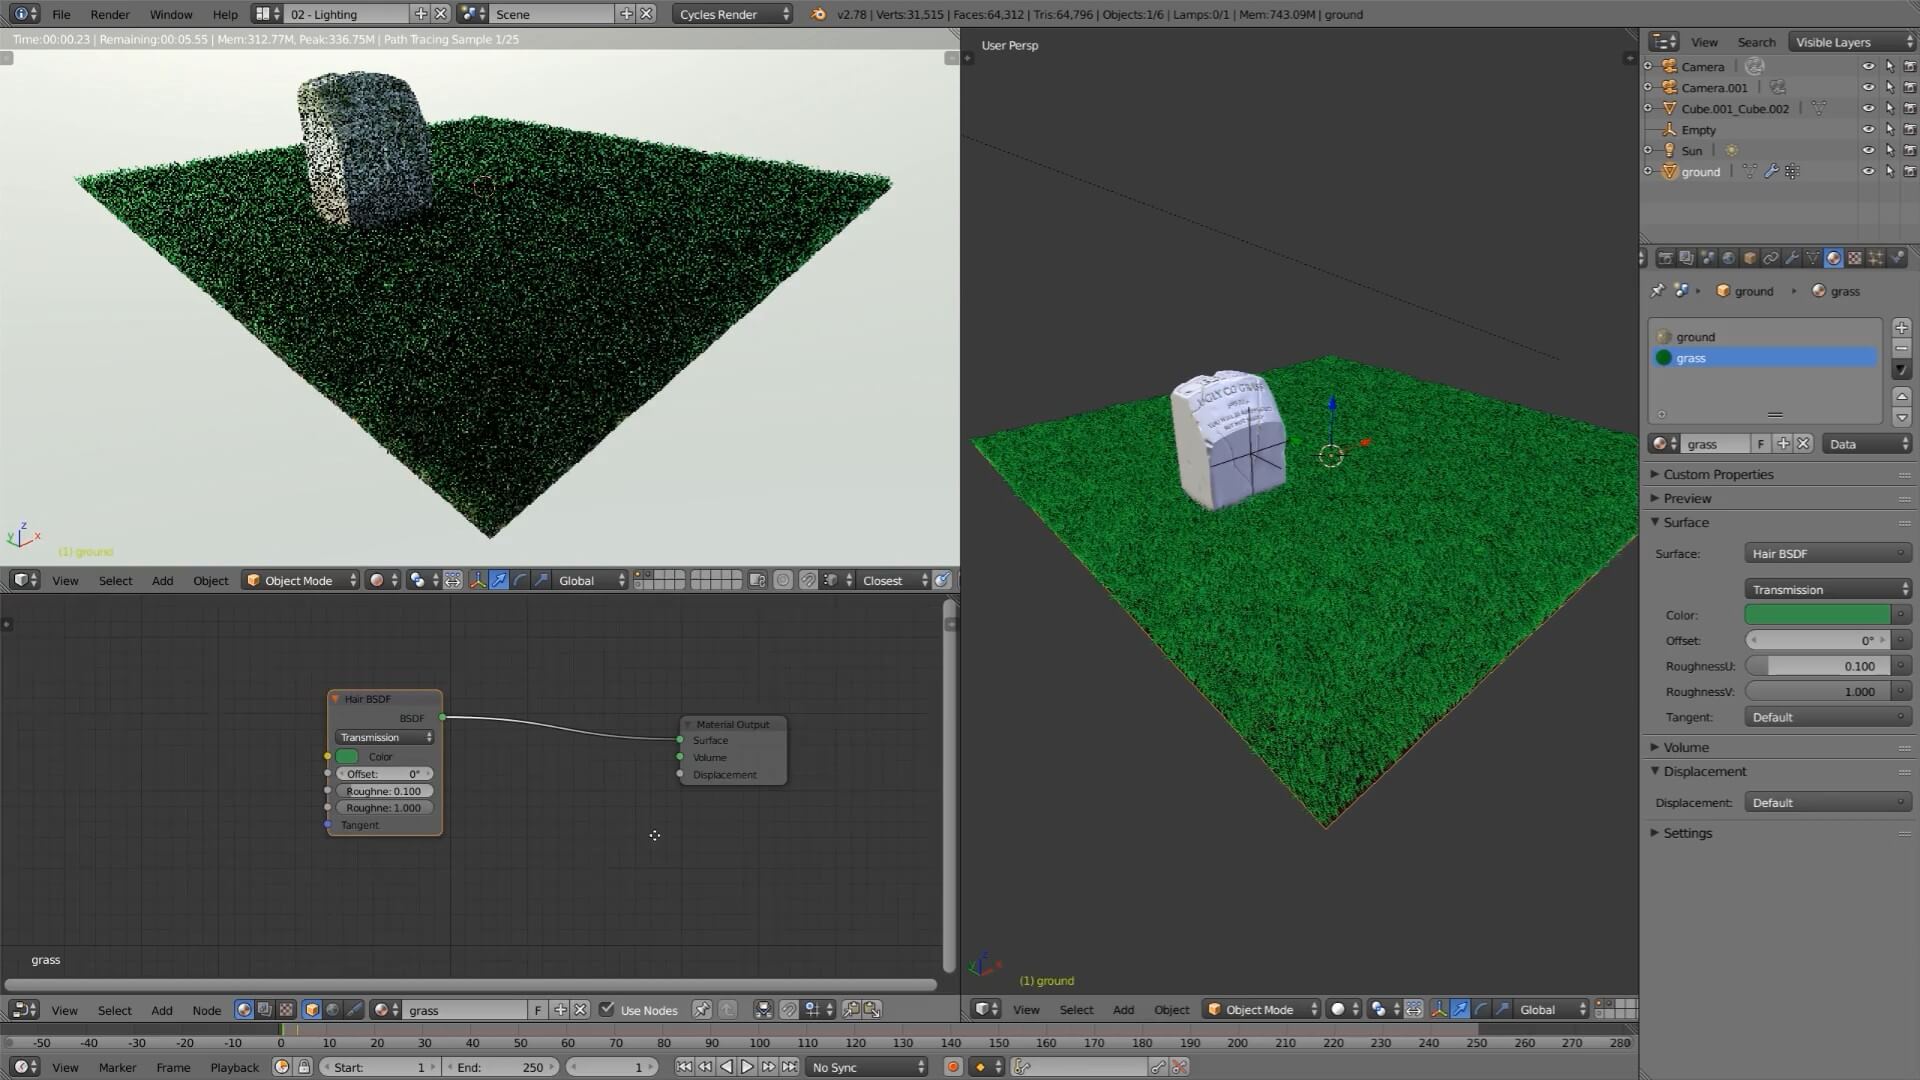The image size is (1920, 1080).
Task: Open the Render menu
Action: (x=109, y=14)
